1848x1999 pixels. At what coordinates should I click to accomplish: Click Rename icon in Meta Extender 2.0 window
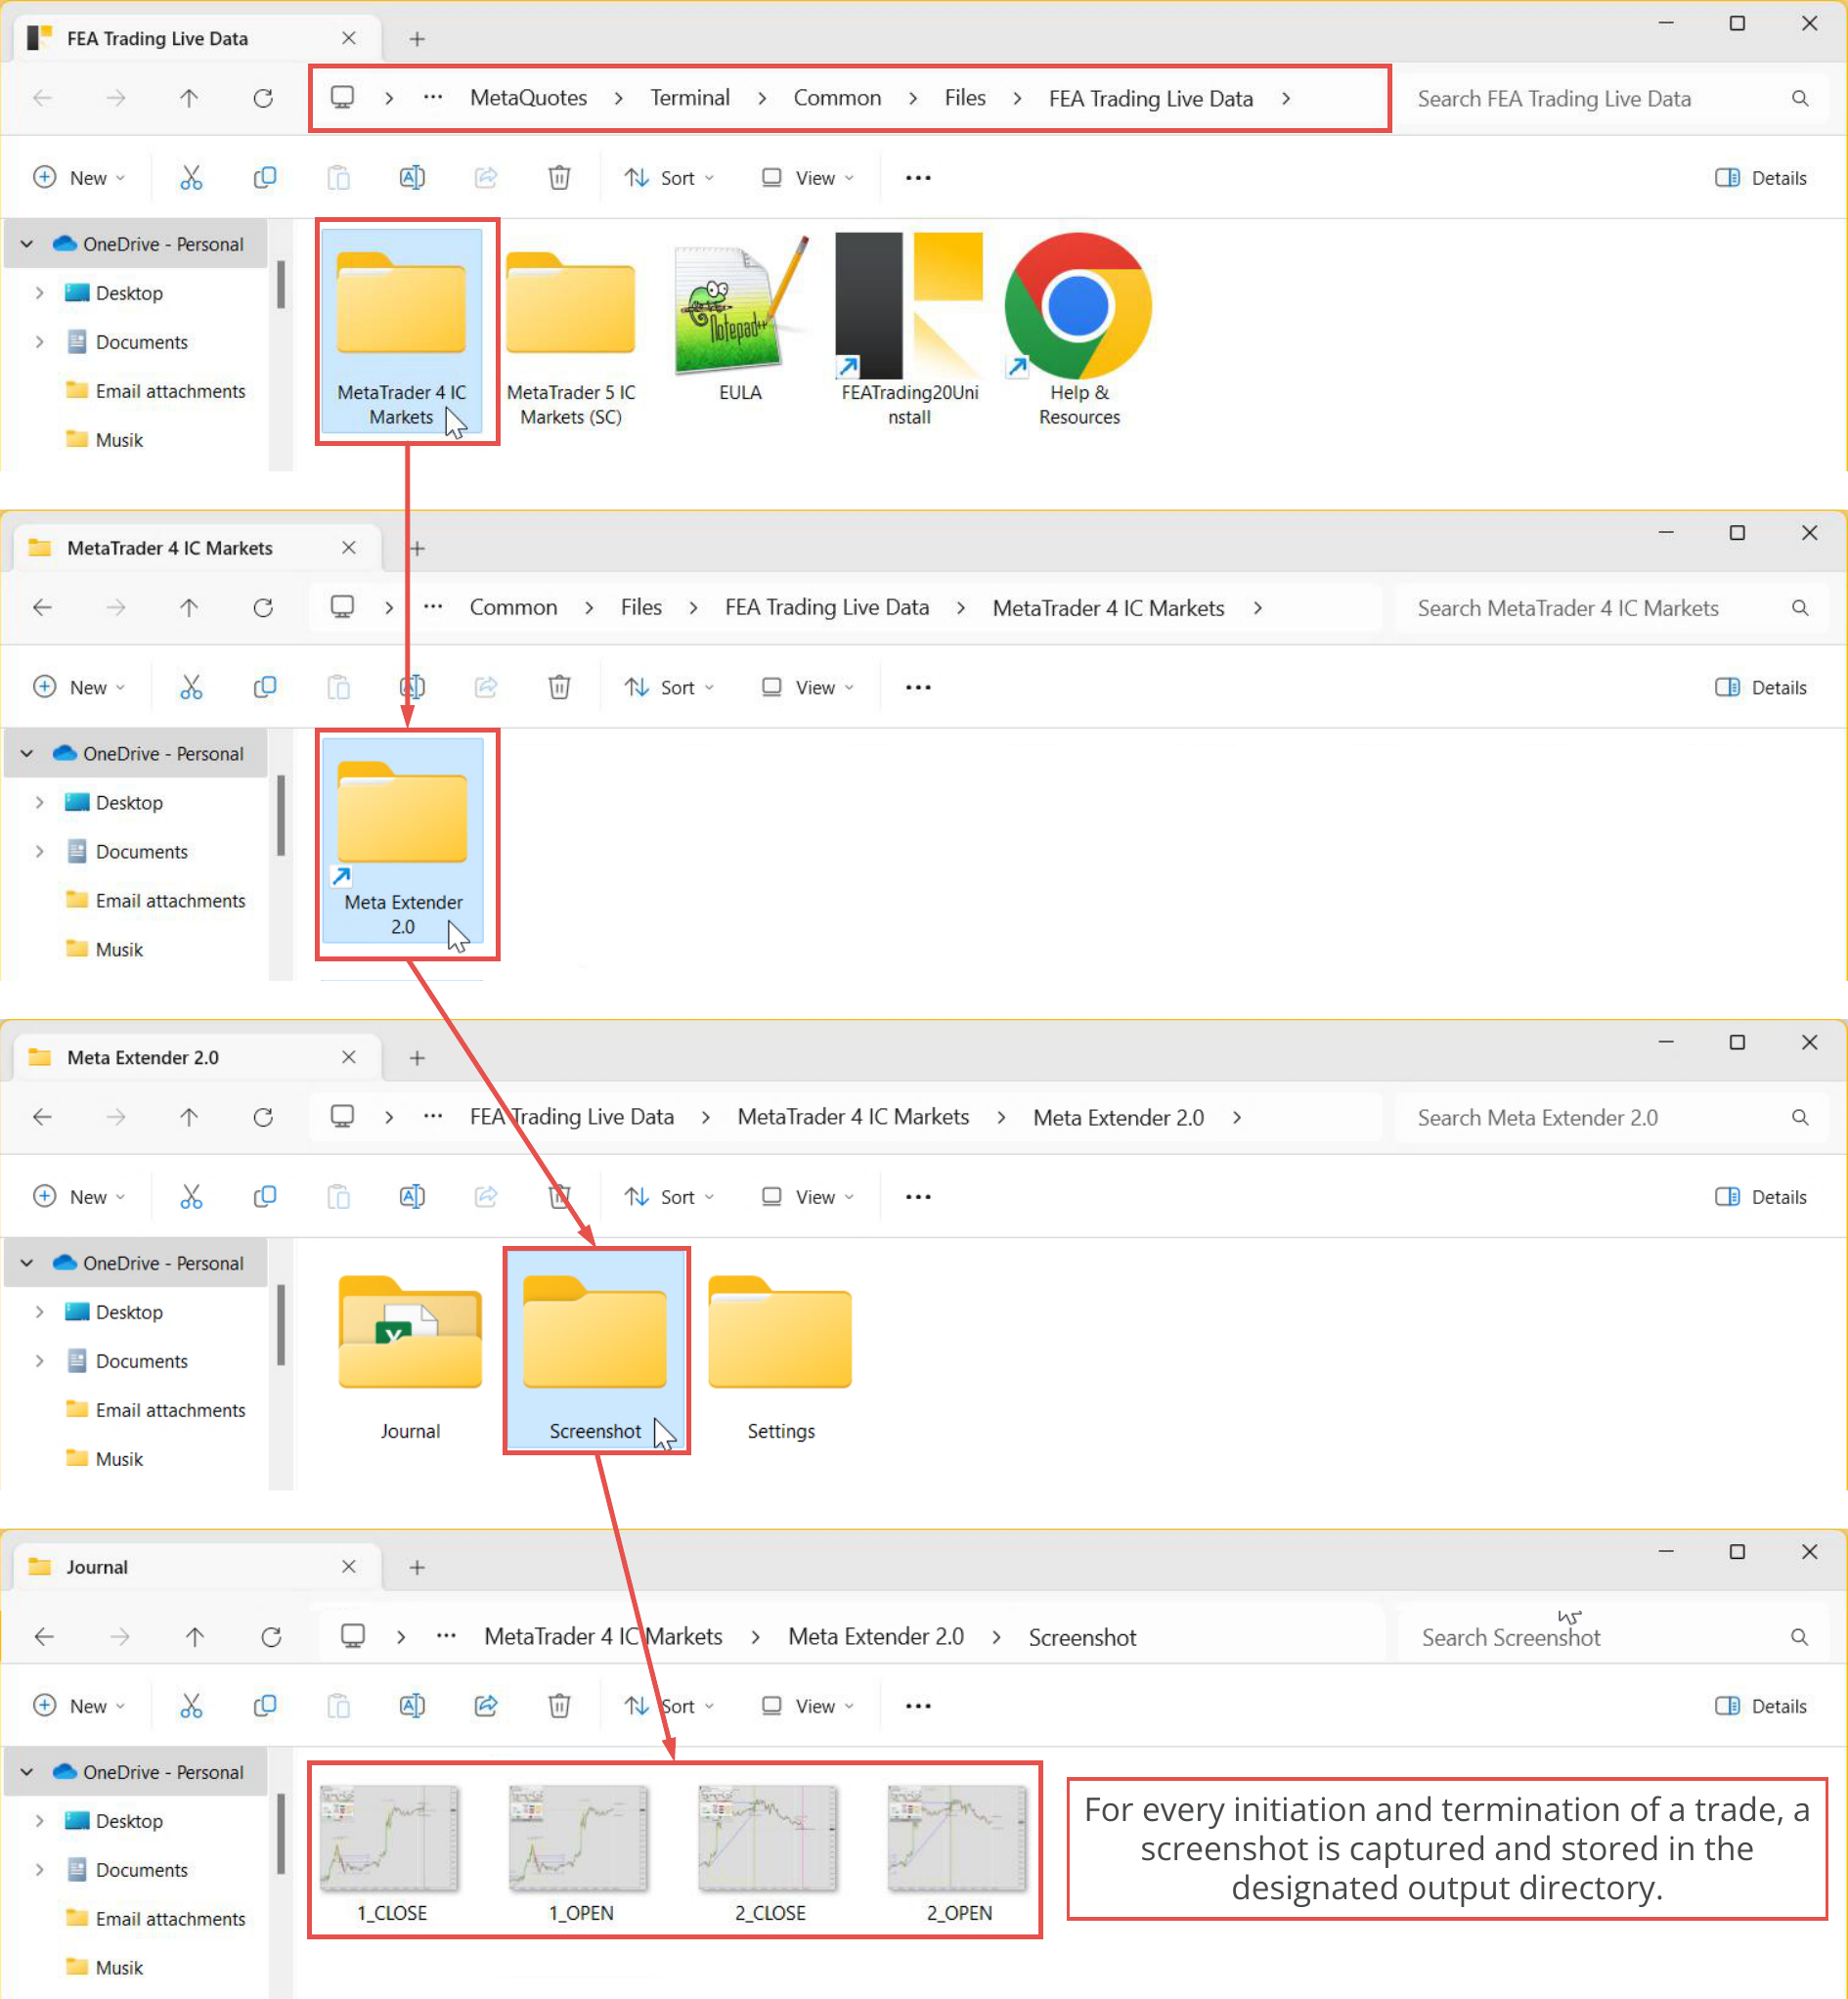pos(412,1196)
